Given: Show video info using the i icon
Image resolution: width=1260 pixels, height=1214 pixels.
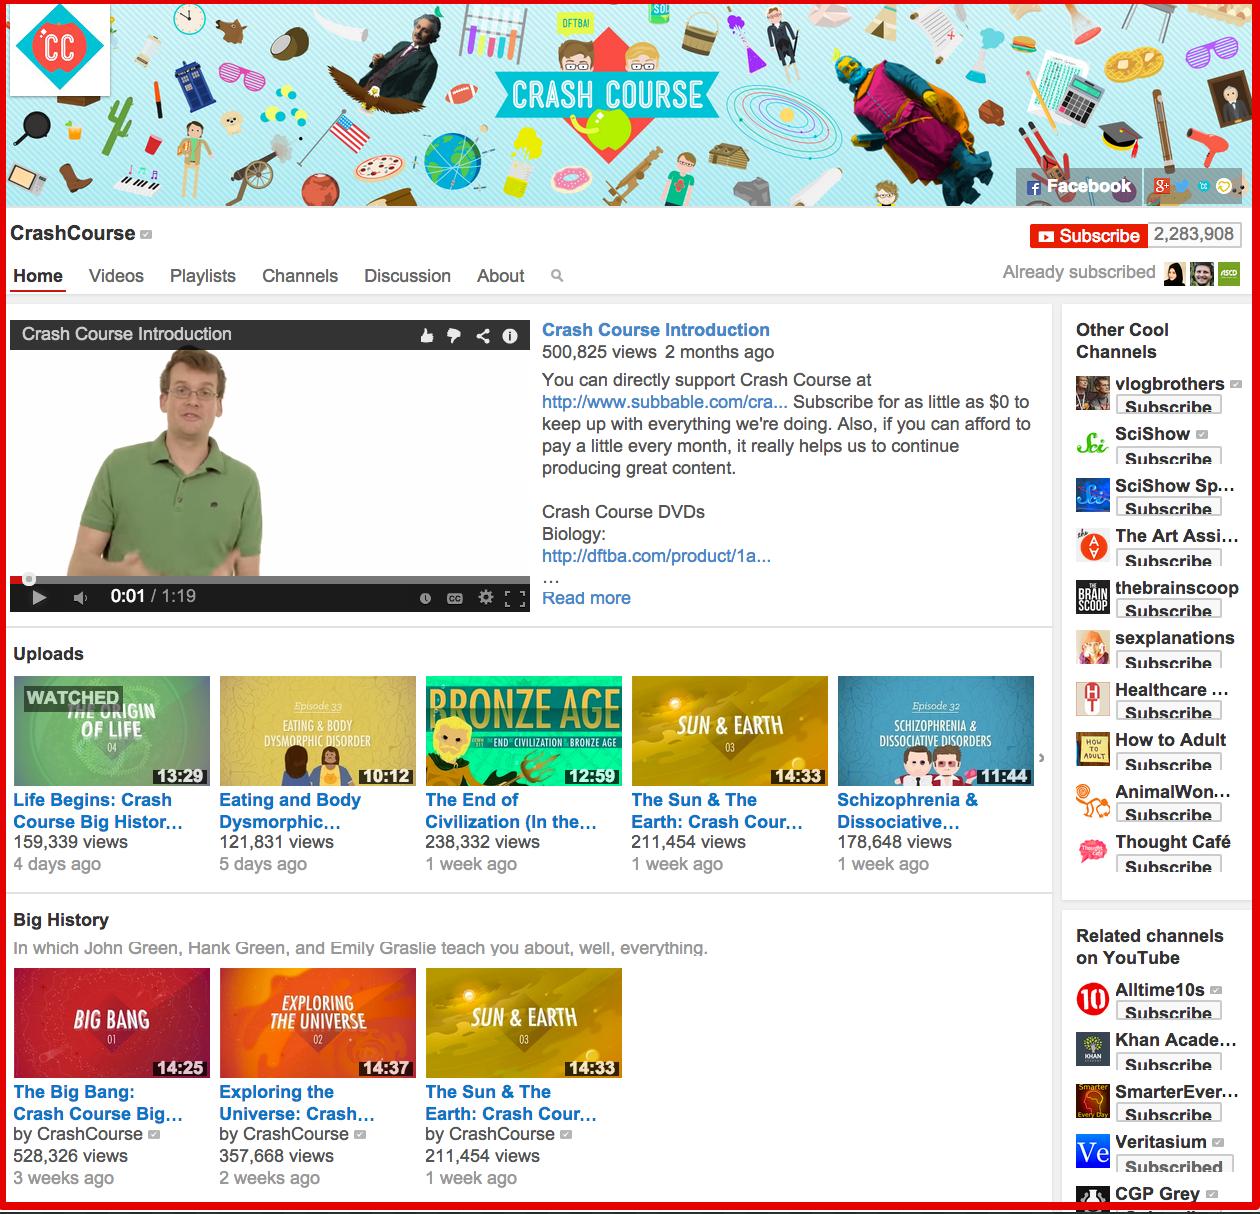Looking at the screenshot, I should 510,335.
